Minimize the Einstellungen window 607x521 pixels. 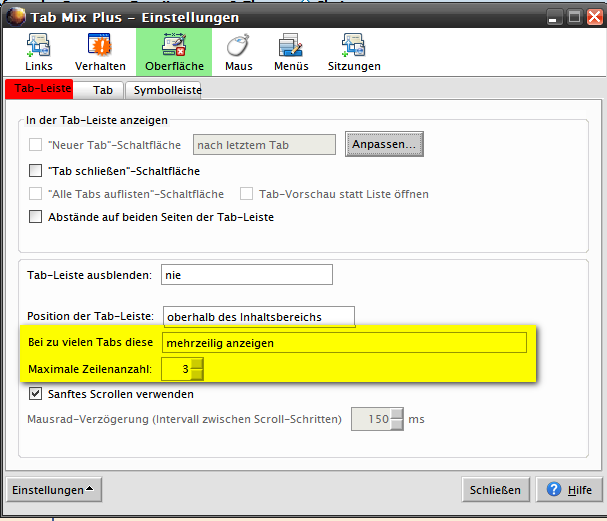pyautogui.click(x=554, y=17)
